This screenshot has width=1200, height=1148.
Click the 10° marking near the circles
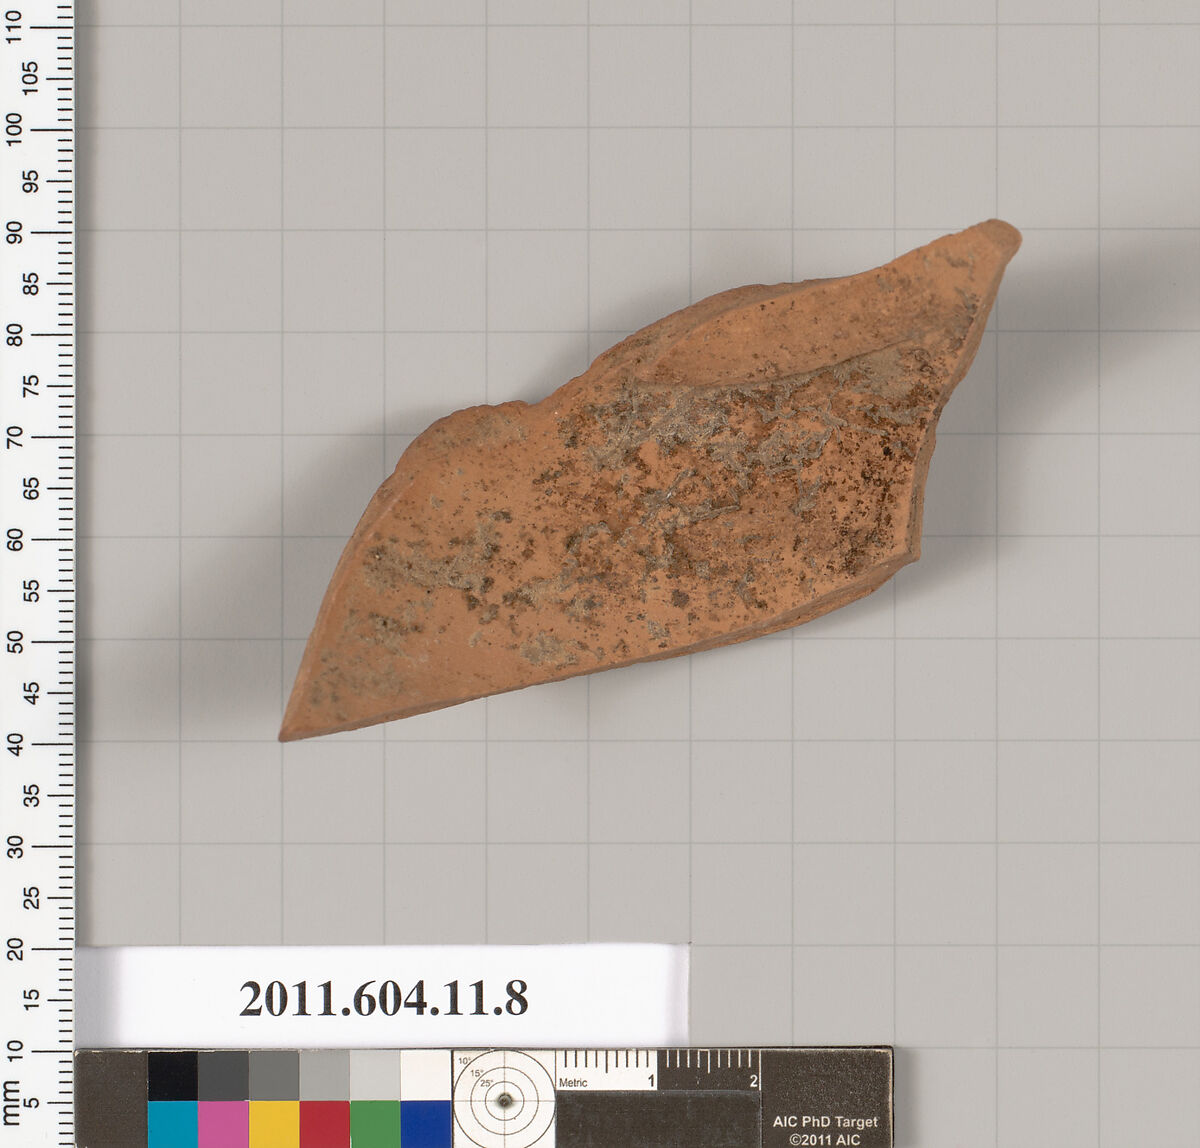464,1060
